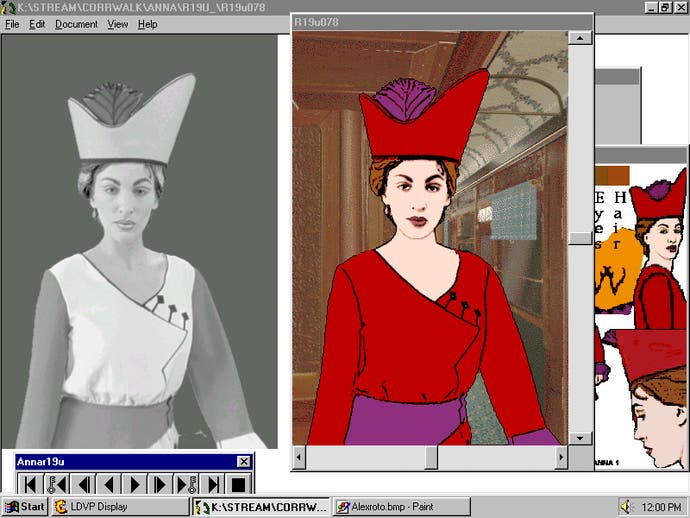The height and width of the screenshot is (518, 690).
Task: Go to previous keyframe in Annar19u controls
Action: (x=56, y=485)
